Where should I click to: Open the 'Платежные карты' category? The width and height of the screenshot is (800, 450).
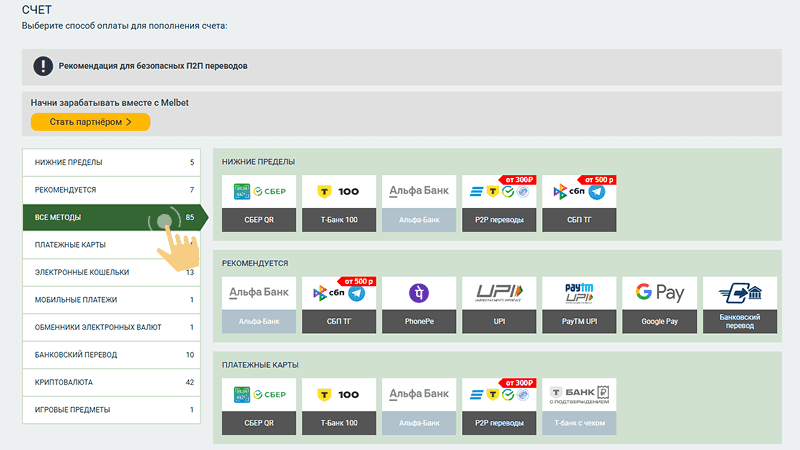pos(111,245)
